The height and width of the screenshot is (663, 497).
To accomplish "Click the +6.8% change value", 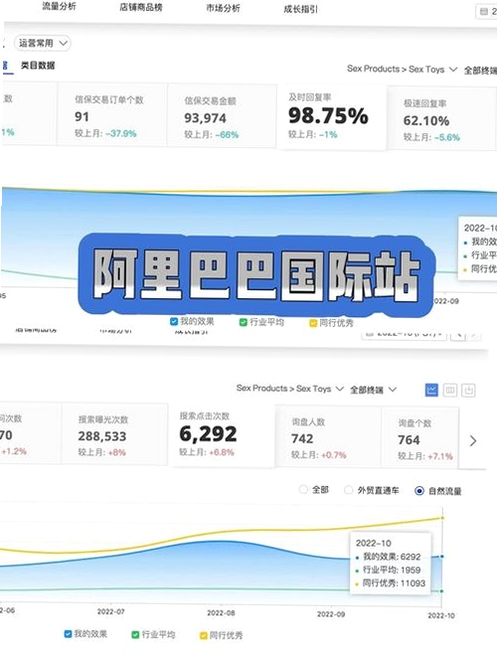I will coord(221,452).
